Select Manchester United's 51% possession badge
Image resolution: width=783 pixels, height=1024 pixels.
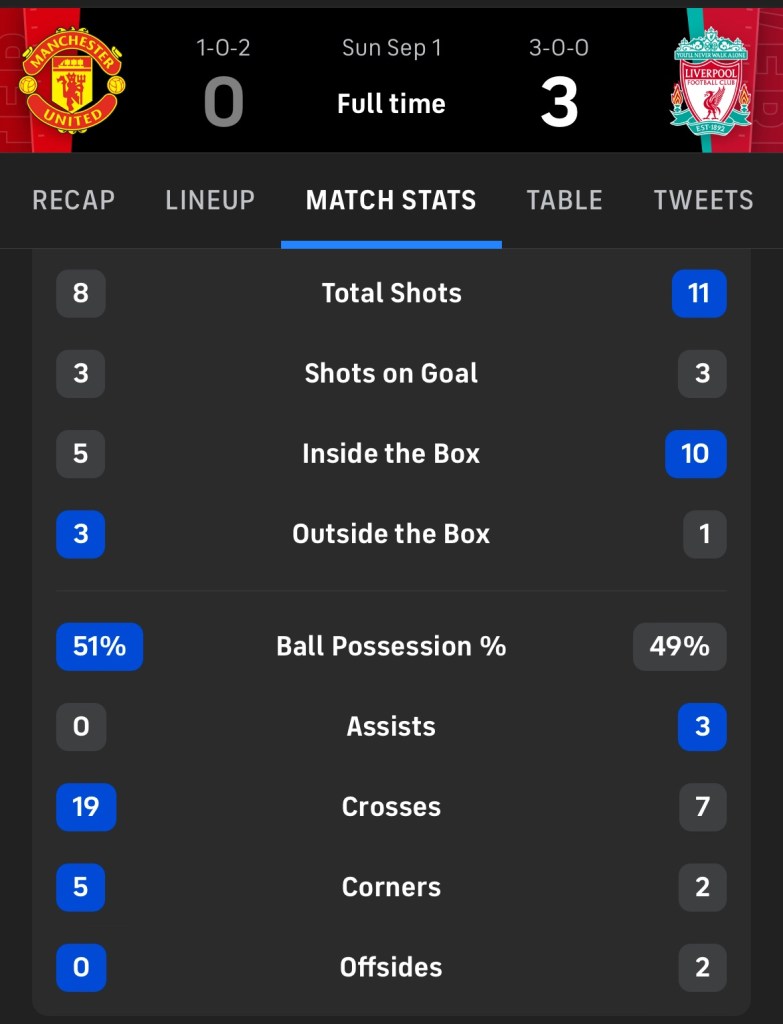pyautogui.click(x=99, y=646)
